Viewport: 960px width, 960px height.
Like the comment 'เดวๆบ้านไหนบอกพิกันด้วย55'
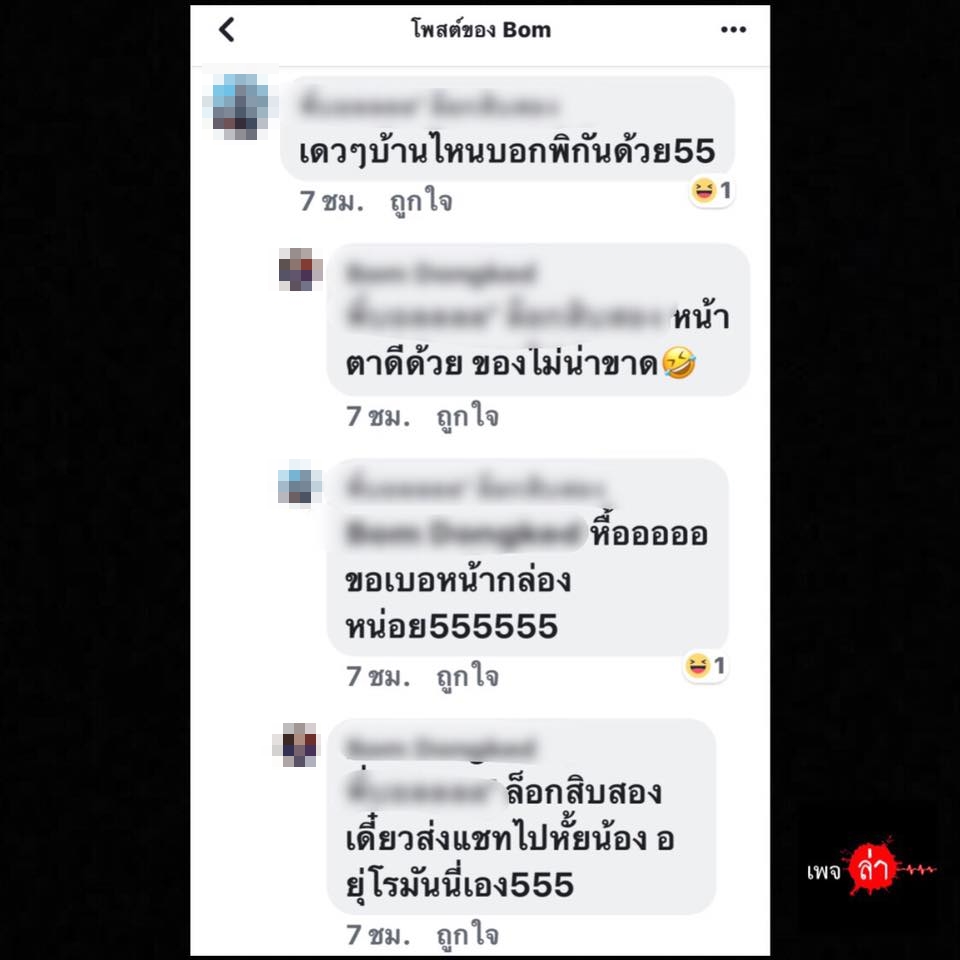(x=421, y=201)
